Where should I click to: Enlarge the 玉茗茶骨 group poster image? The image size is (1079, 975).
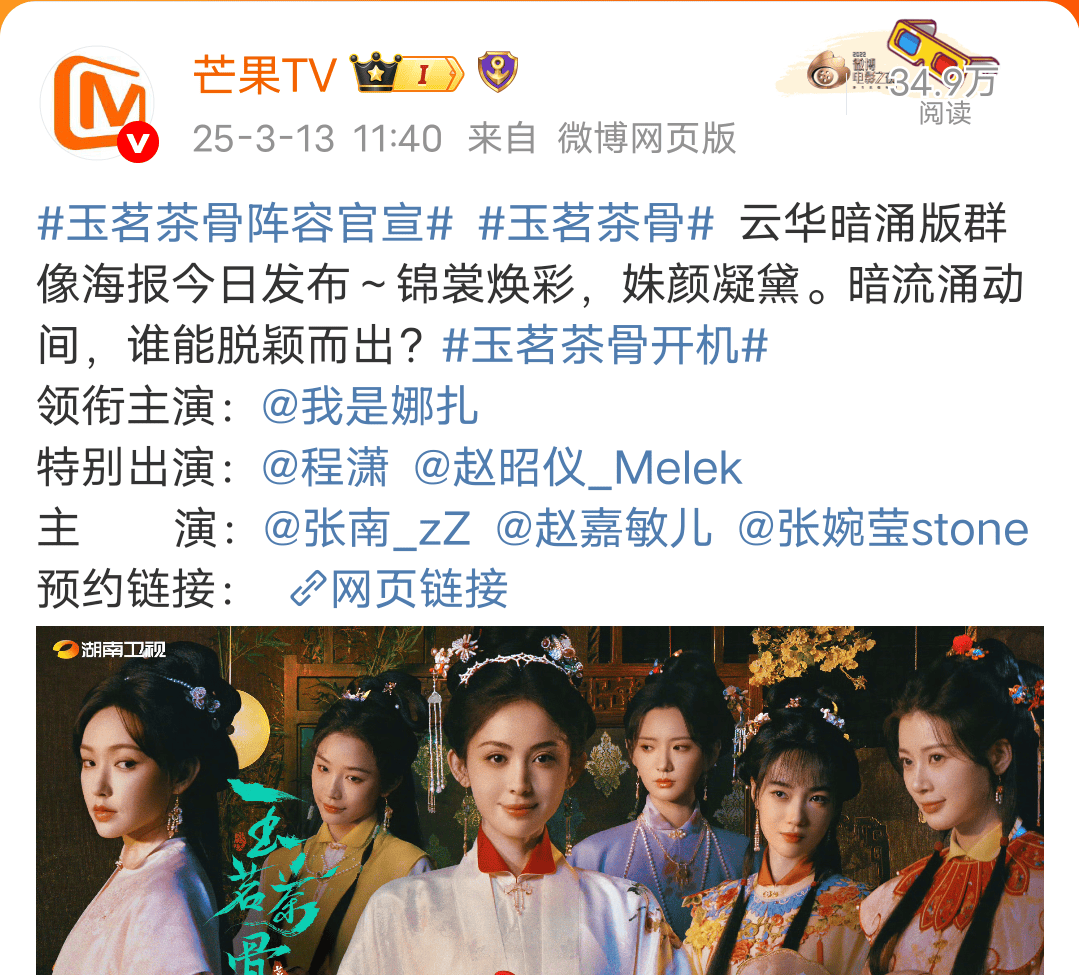[x=540, y=800]
